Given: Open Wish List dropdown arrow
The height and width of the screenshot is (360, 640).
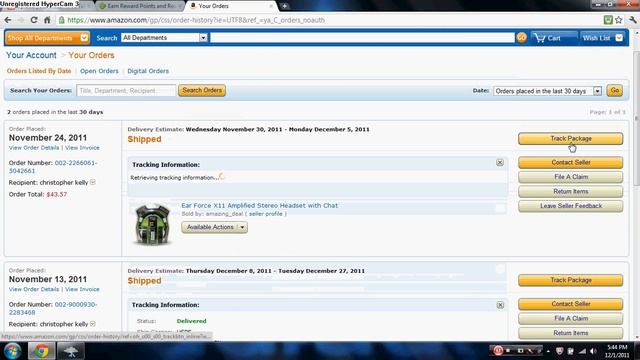Looking at the screenshot, I should point(619,38).
